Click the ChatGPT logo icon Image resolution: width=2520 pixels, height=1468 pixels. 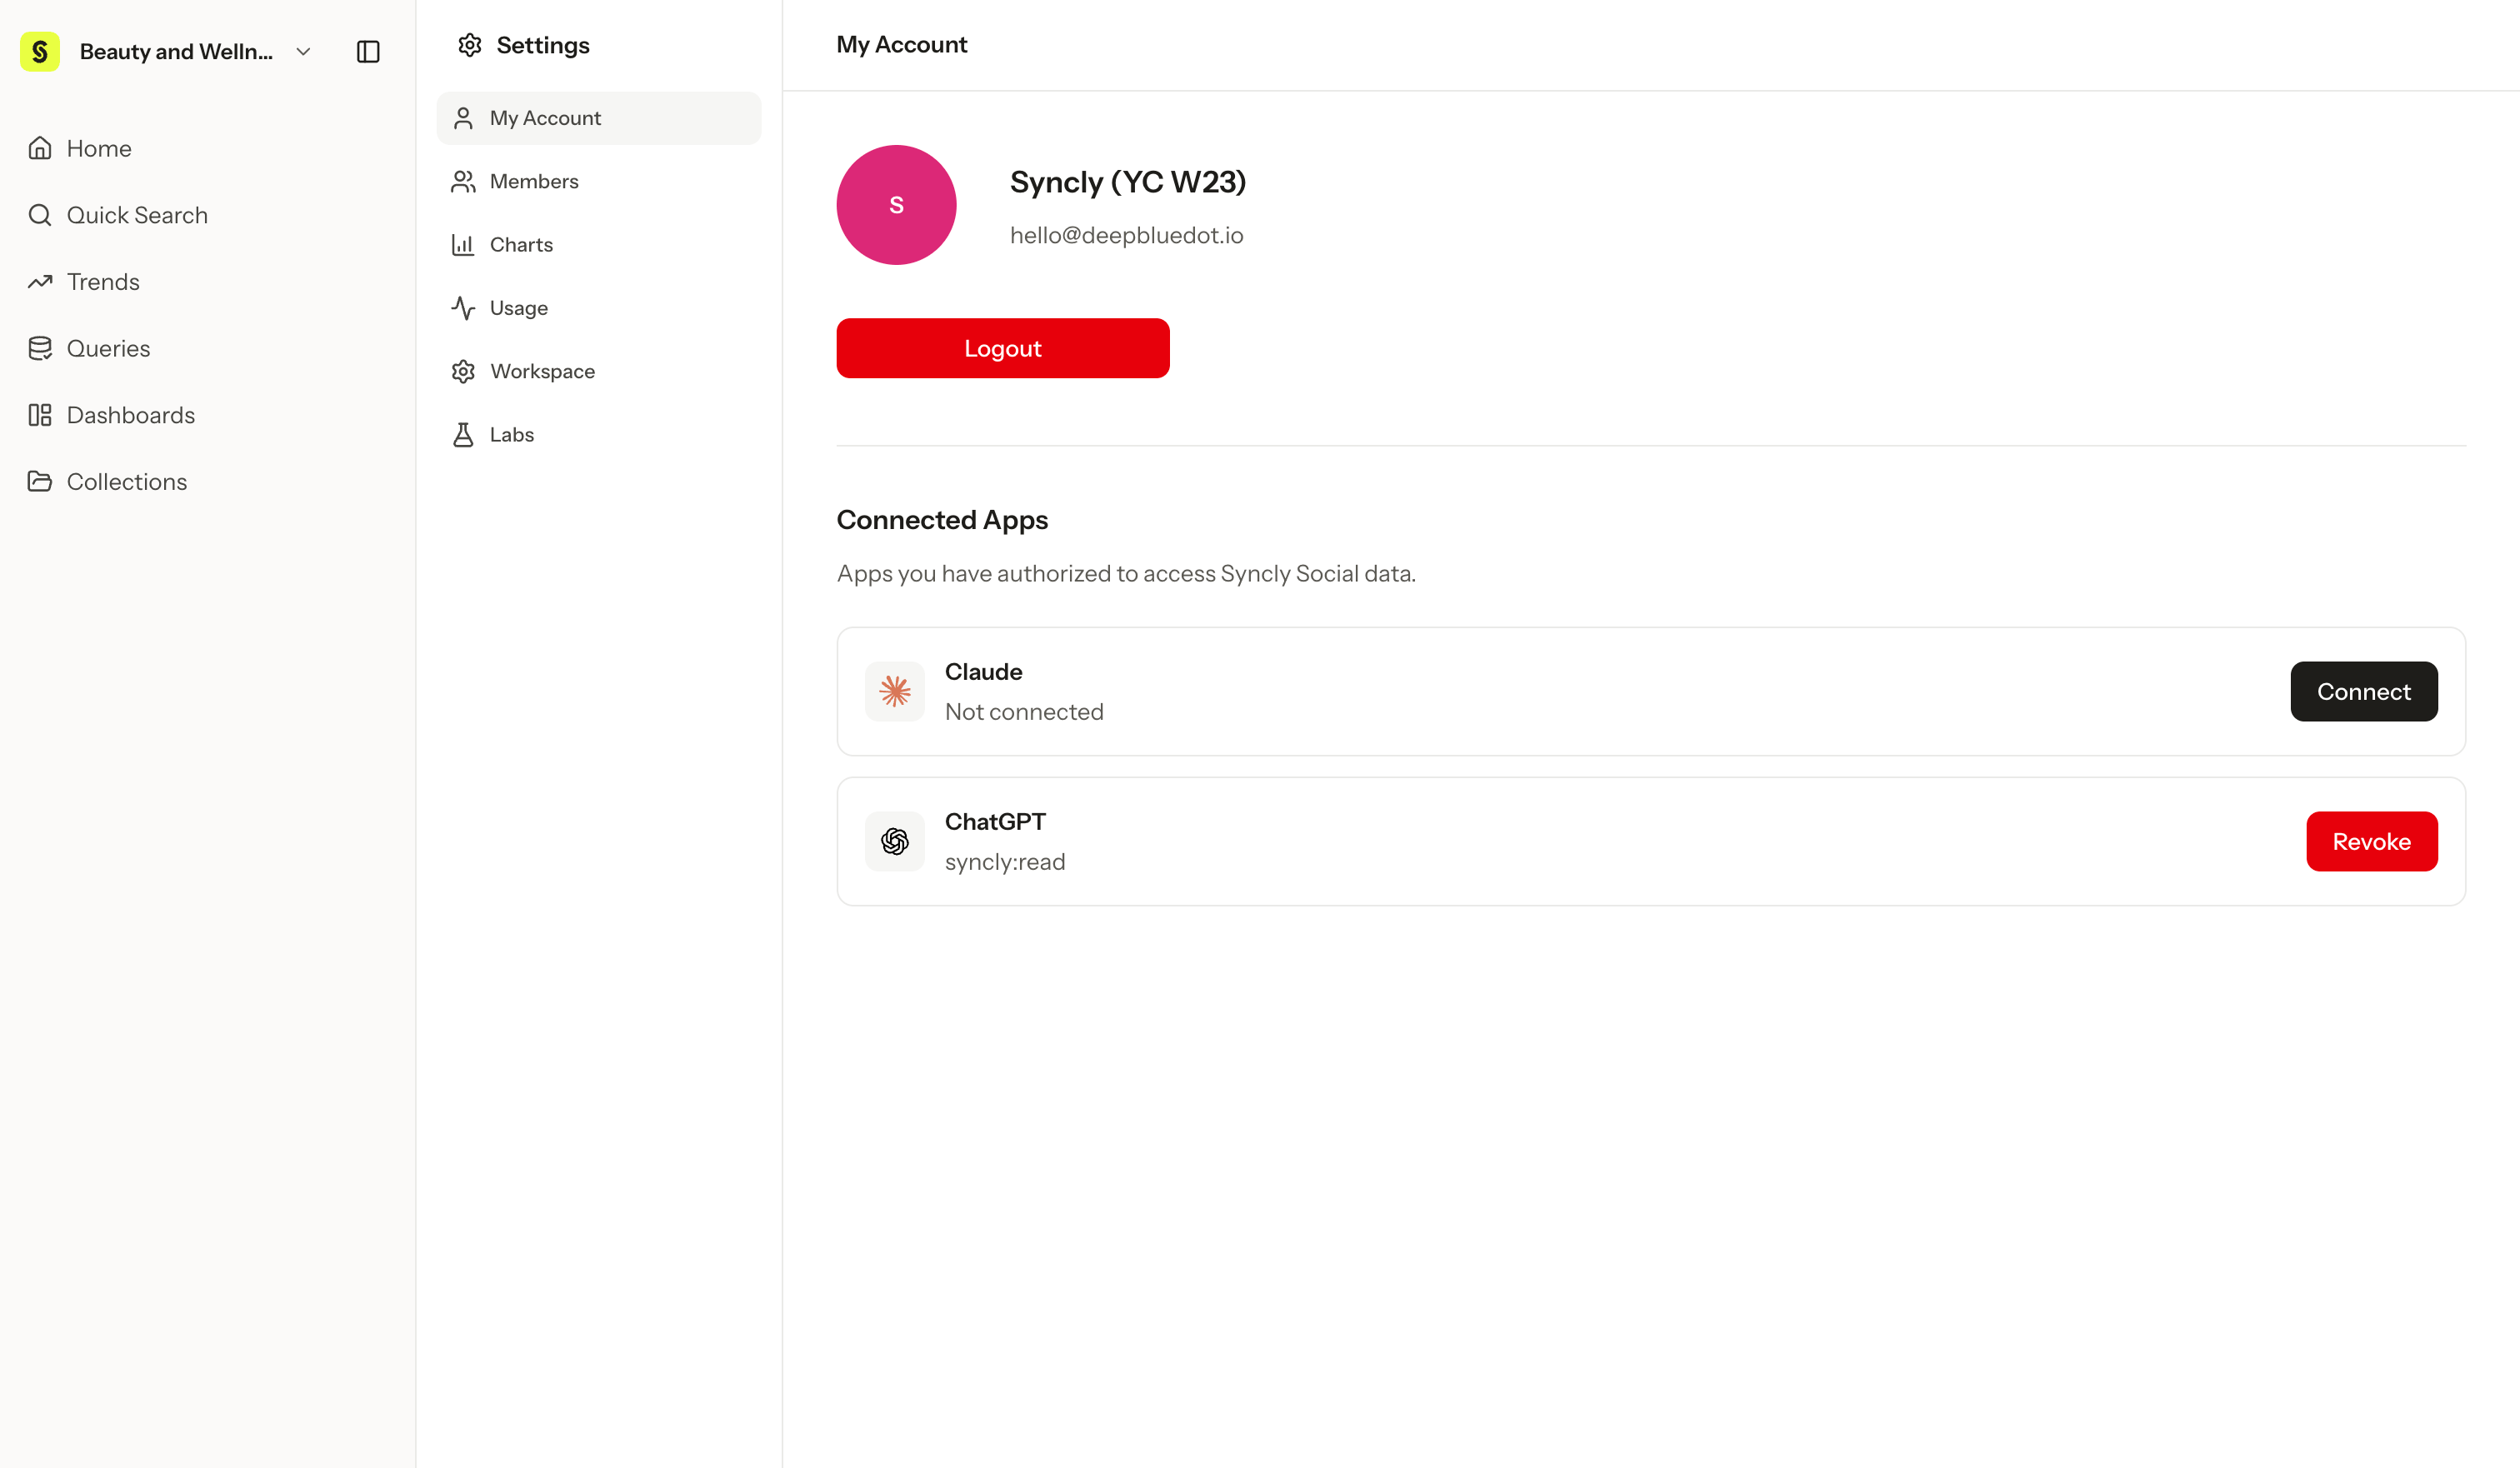[895, 841]
